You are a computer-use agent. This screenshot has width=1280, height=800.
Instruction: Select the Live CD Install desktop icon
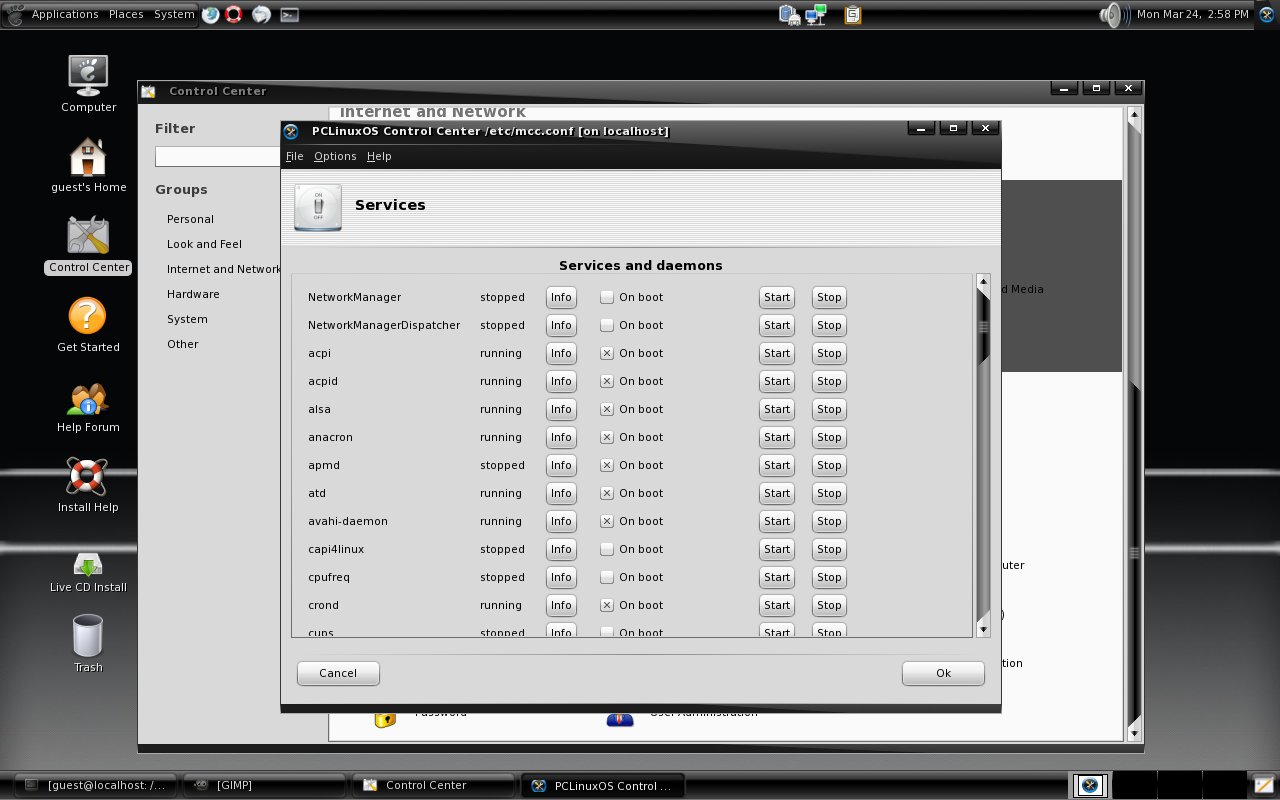click(88, 572)
